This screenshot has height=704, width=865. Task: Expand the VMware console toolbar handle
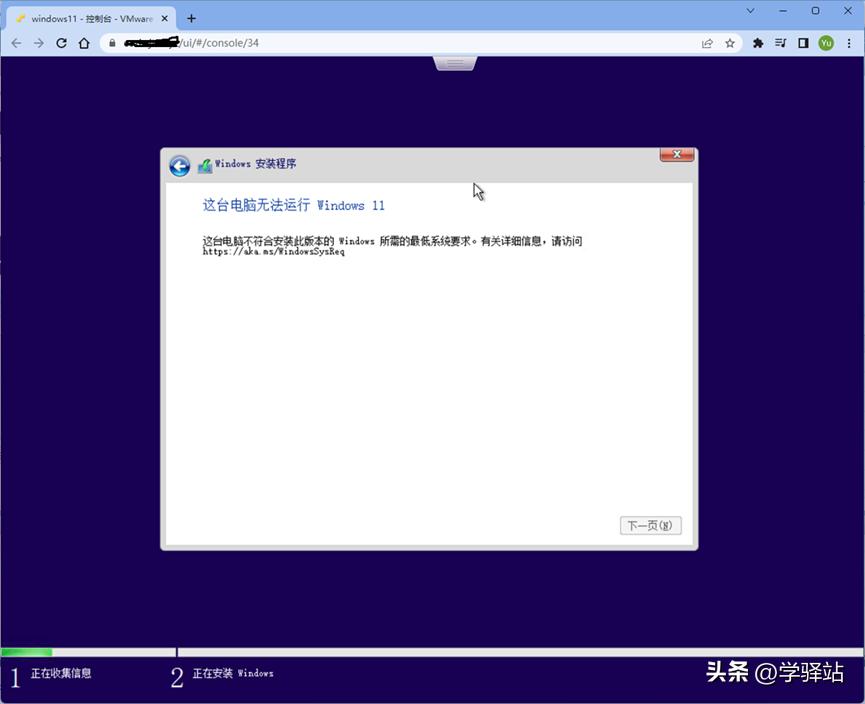[455, 62]
